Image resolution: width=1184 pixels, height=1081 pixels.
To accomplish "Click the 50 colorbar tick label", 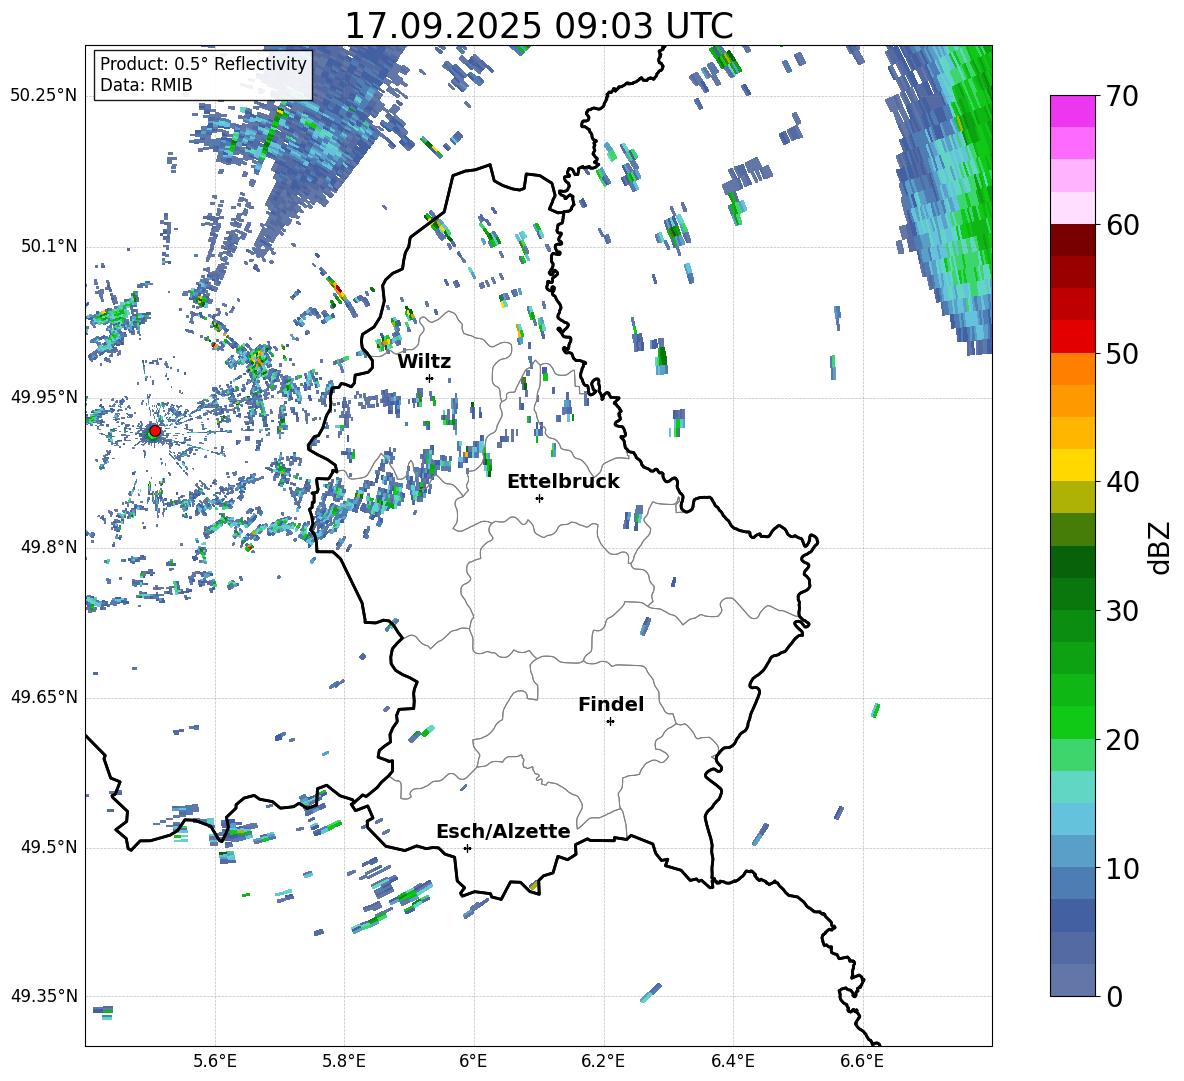I will [x=1121, y=354].
